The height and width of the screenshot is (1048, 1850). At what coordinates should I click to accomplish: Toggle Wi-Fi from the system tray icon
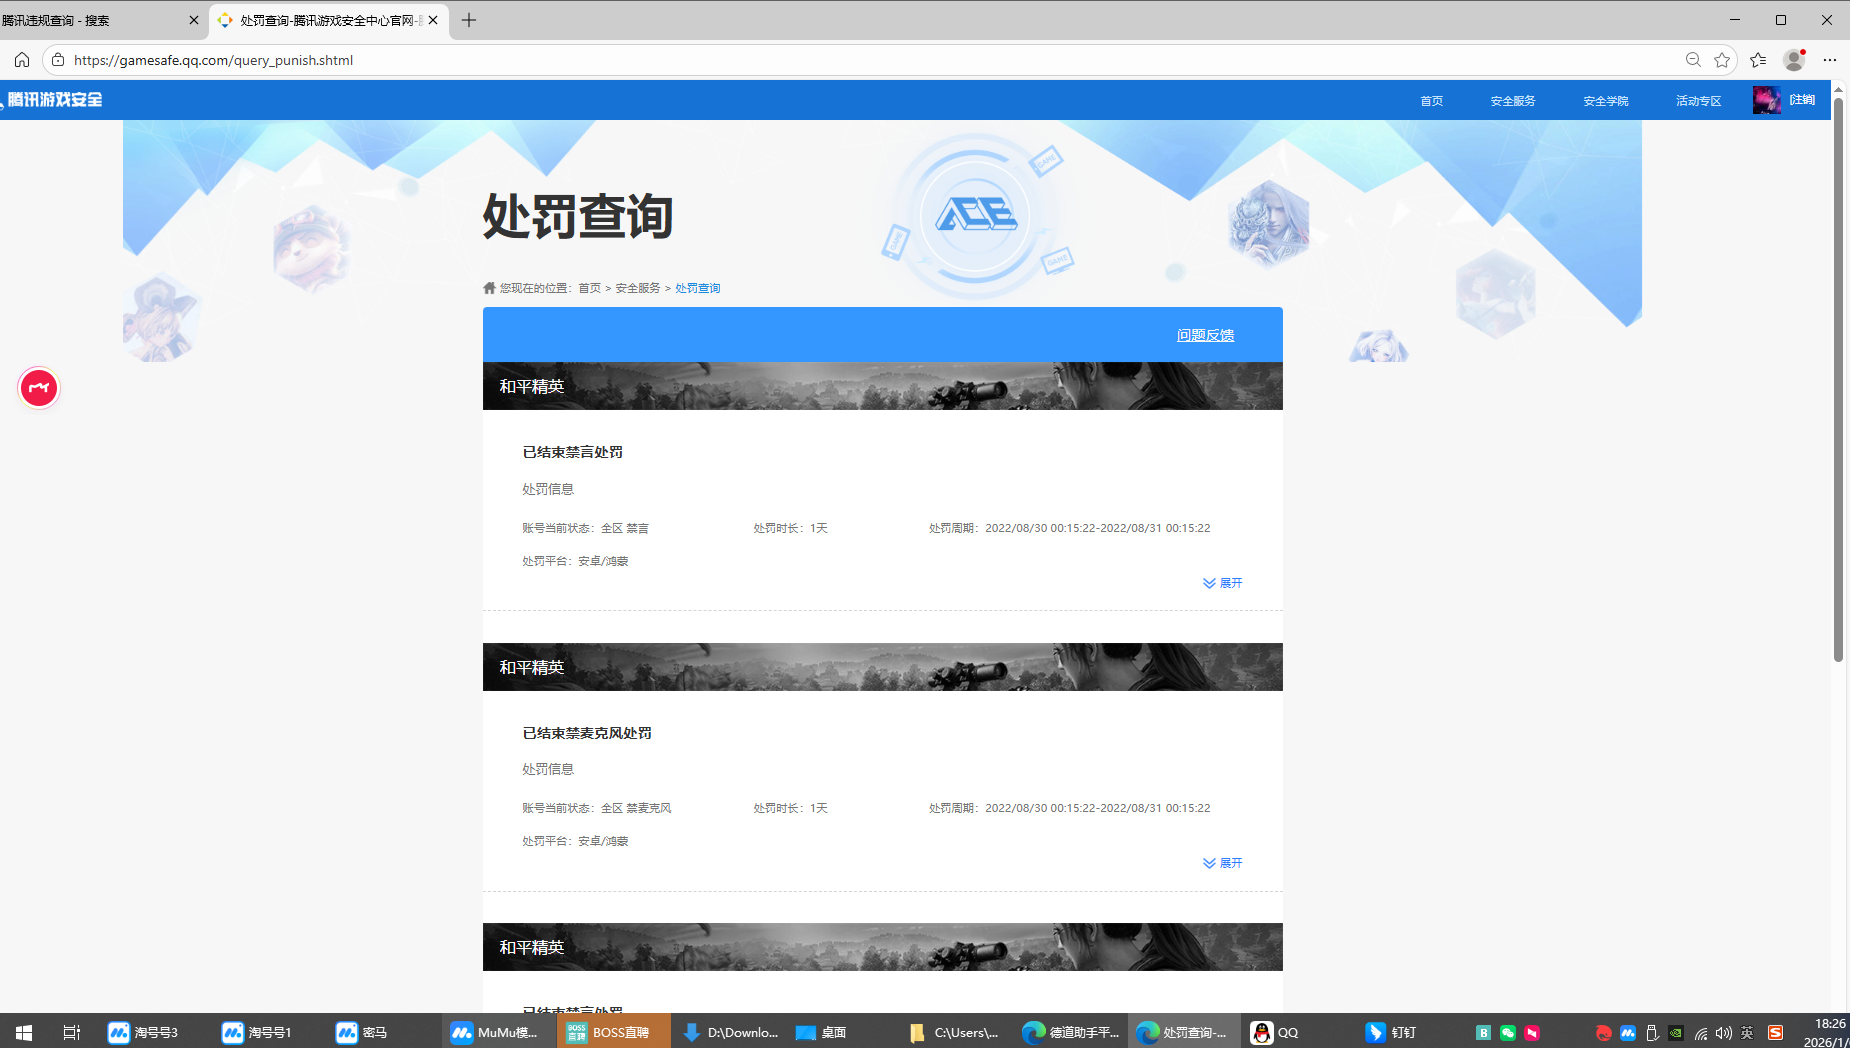click(x=1700, y=1031)
